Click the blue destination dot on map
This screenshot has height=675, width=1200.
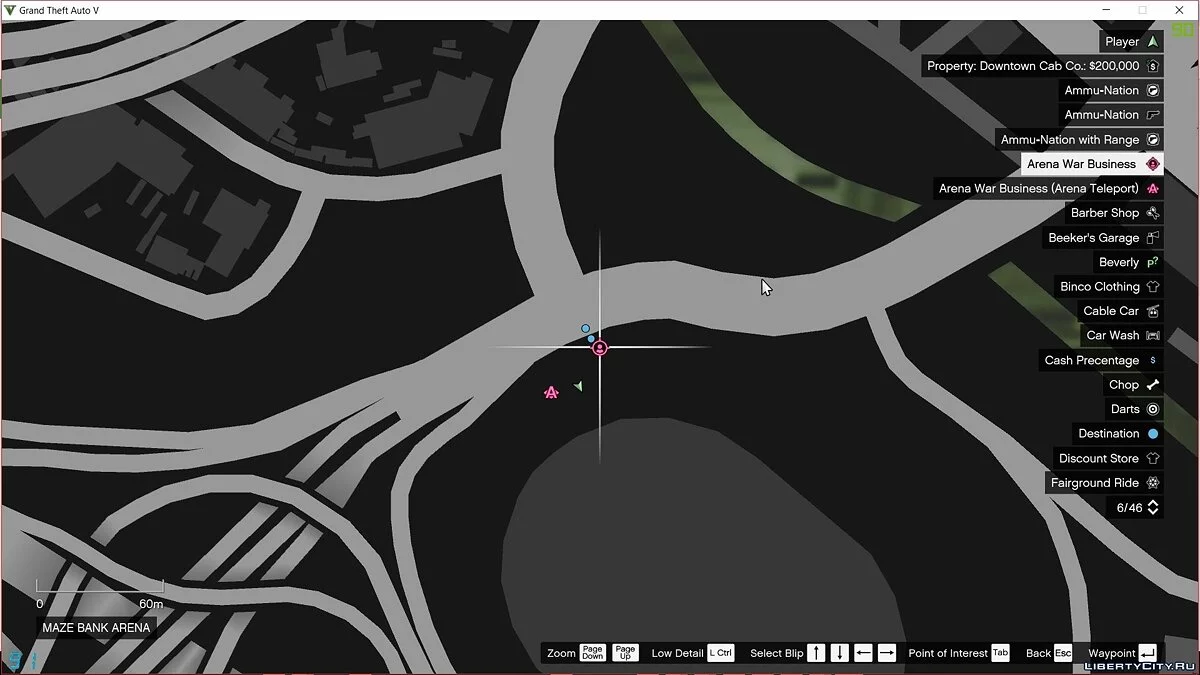pos(586,328)
